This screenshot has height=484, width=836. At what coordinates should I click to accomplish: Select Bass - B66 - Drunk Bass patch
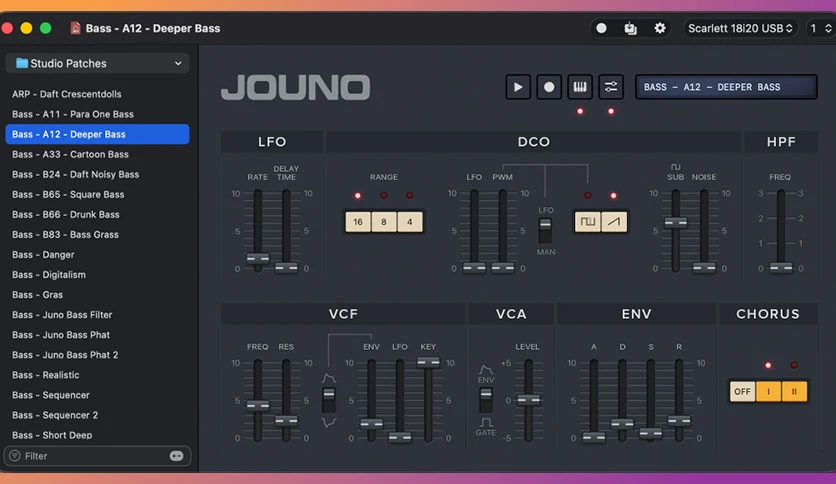pos(98,215)
